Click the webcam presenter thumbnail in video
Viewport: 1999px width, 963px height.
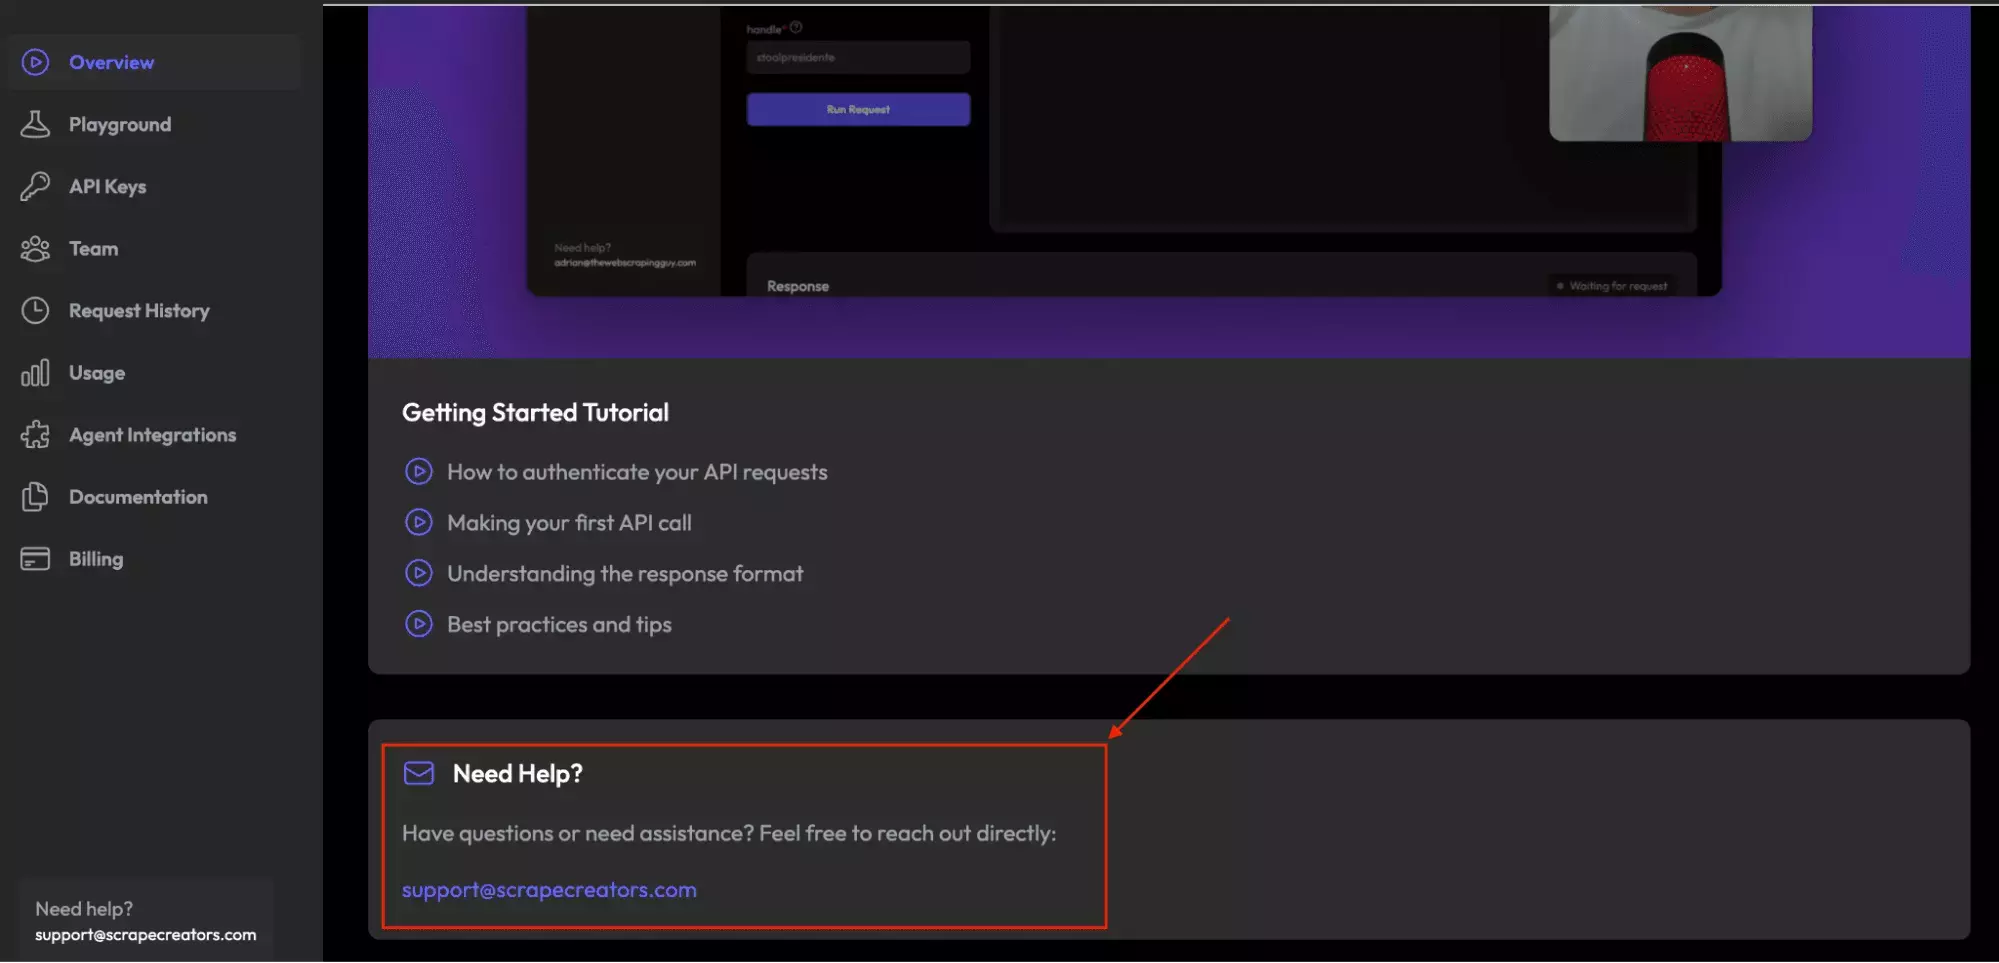tap(1680, 72)
